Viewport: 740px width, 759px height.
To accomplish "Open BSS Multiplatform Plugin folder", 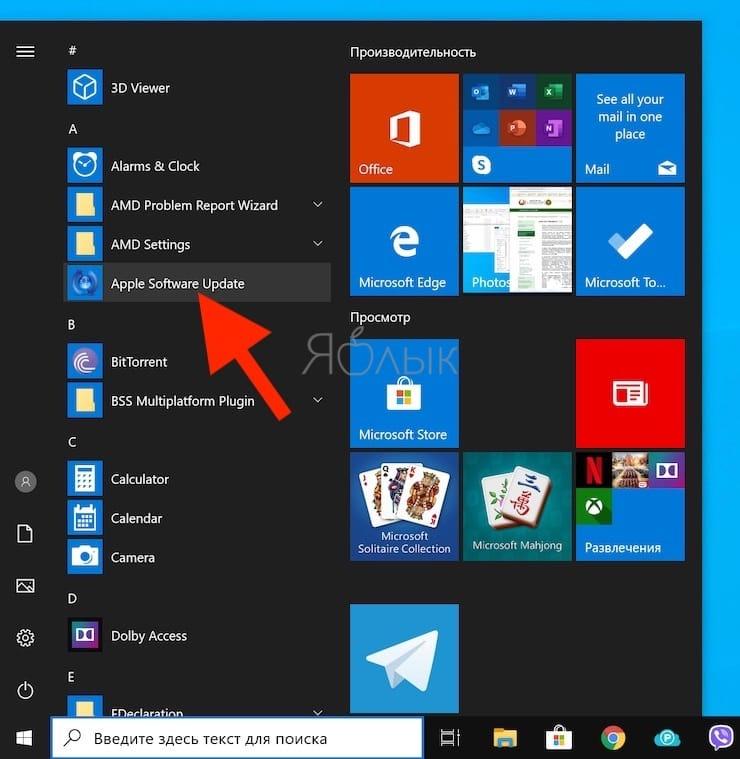I will 196,401.
